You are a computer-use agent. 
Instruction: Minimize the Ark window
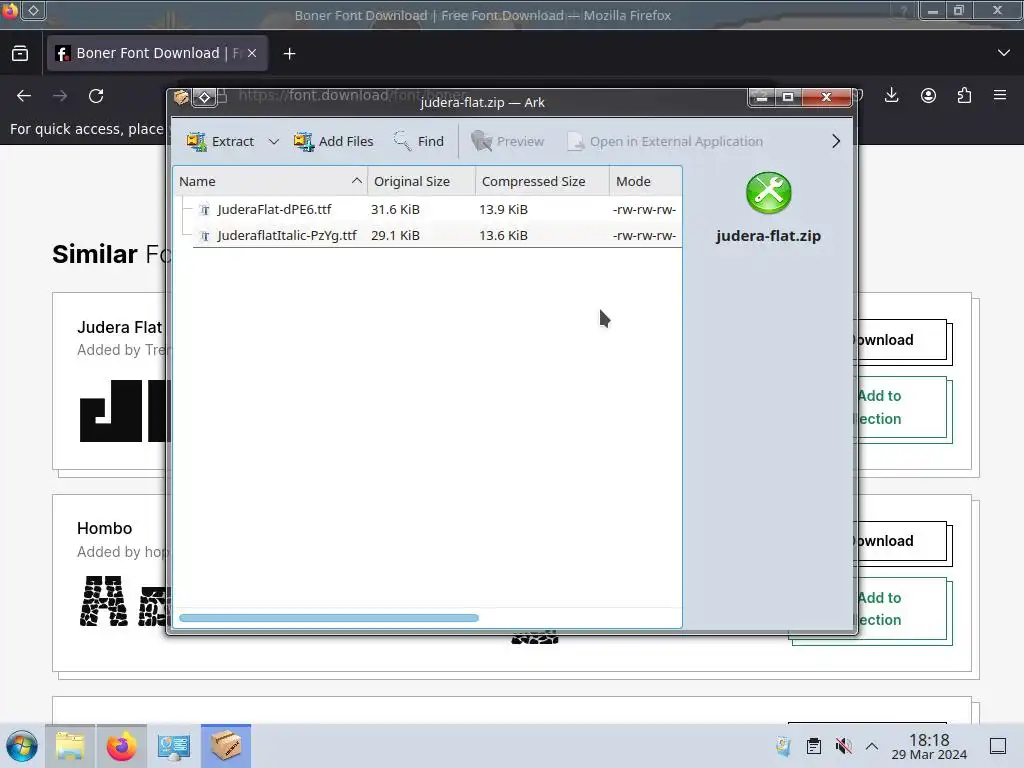761,97
